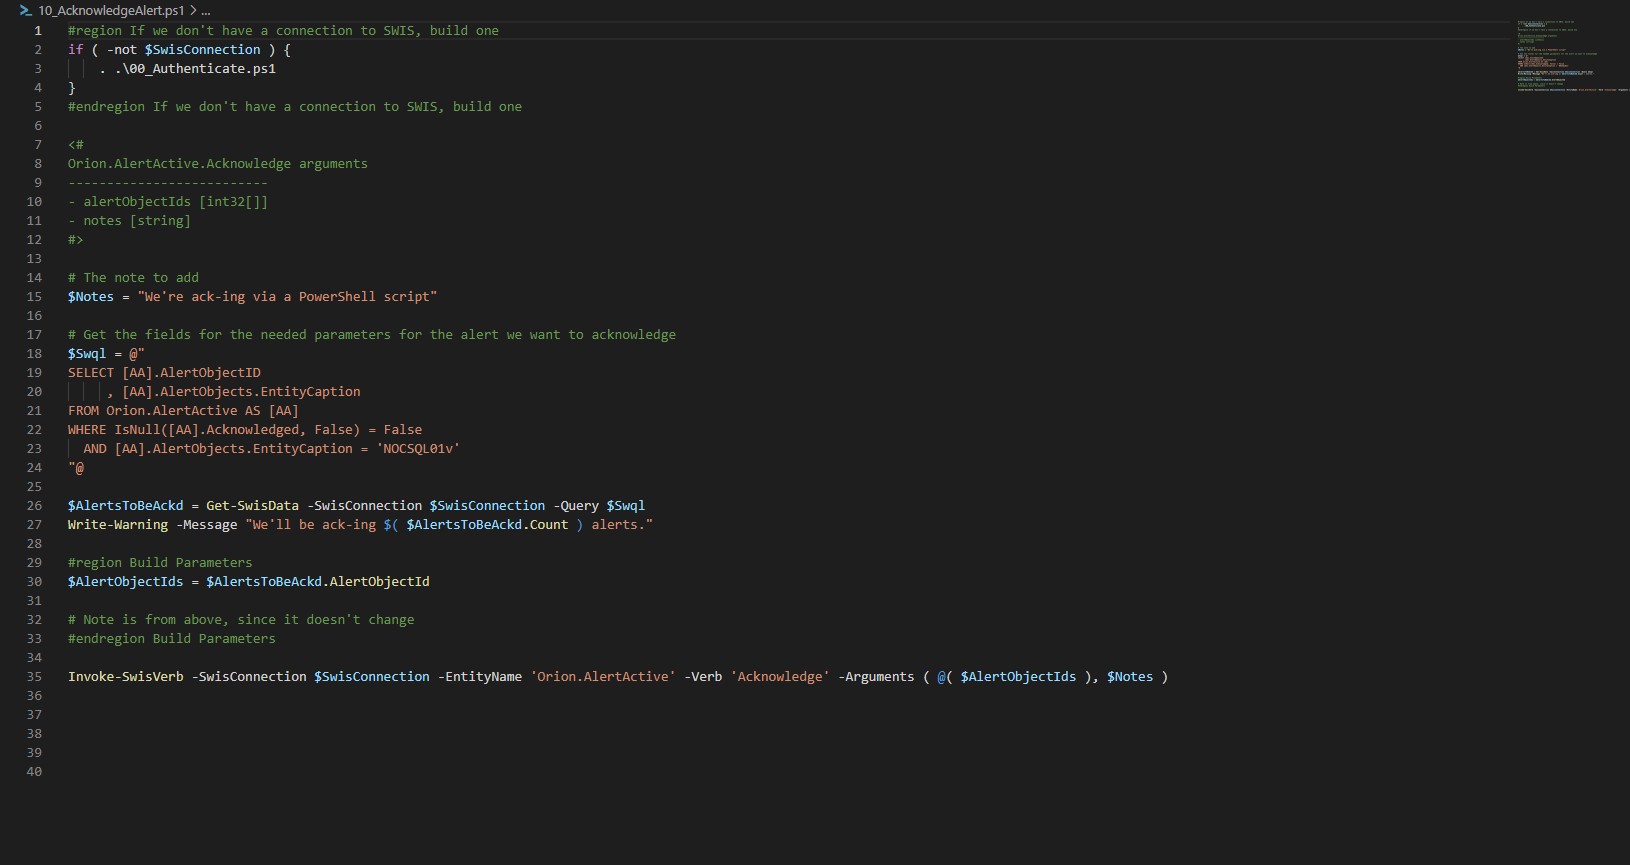Click the "SELECT [AA].AlertObjectID" query line
This screenshot has height=865, width=1630.
[x=164, y=372]
